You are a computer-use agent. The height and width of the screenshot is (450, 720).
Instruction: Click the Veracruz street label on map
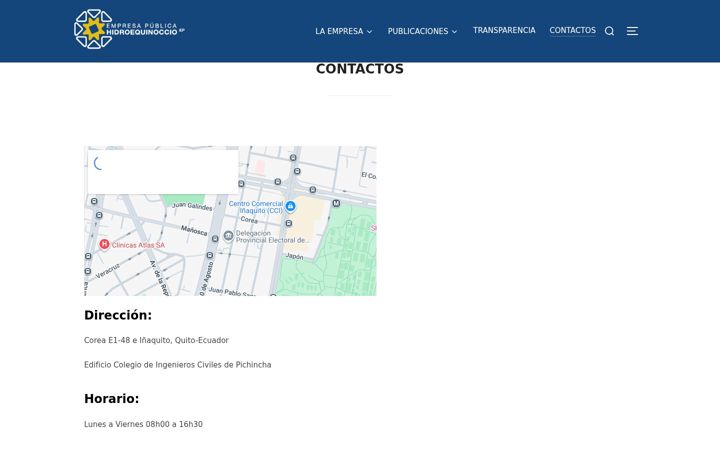tap(107, 270)
